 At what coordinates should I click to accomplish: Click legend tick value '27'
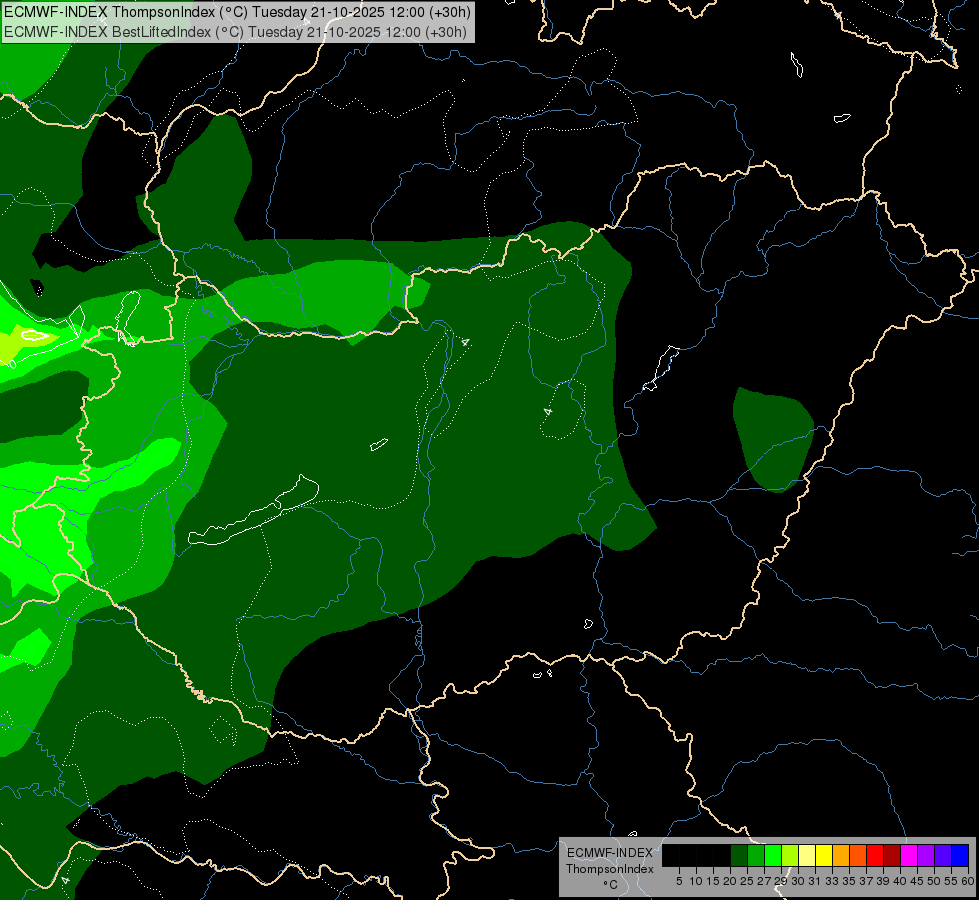pyautogui.click(x=764, y=881)
